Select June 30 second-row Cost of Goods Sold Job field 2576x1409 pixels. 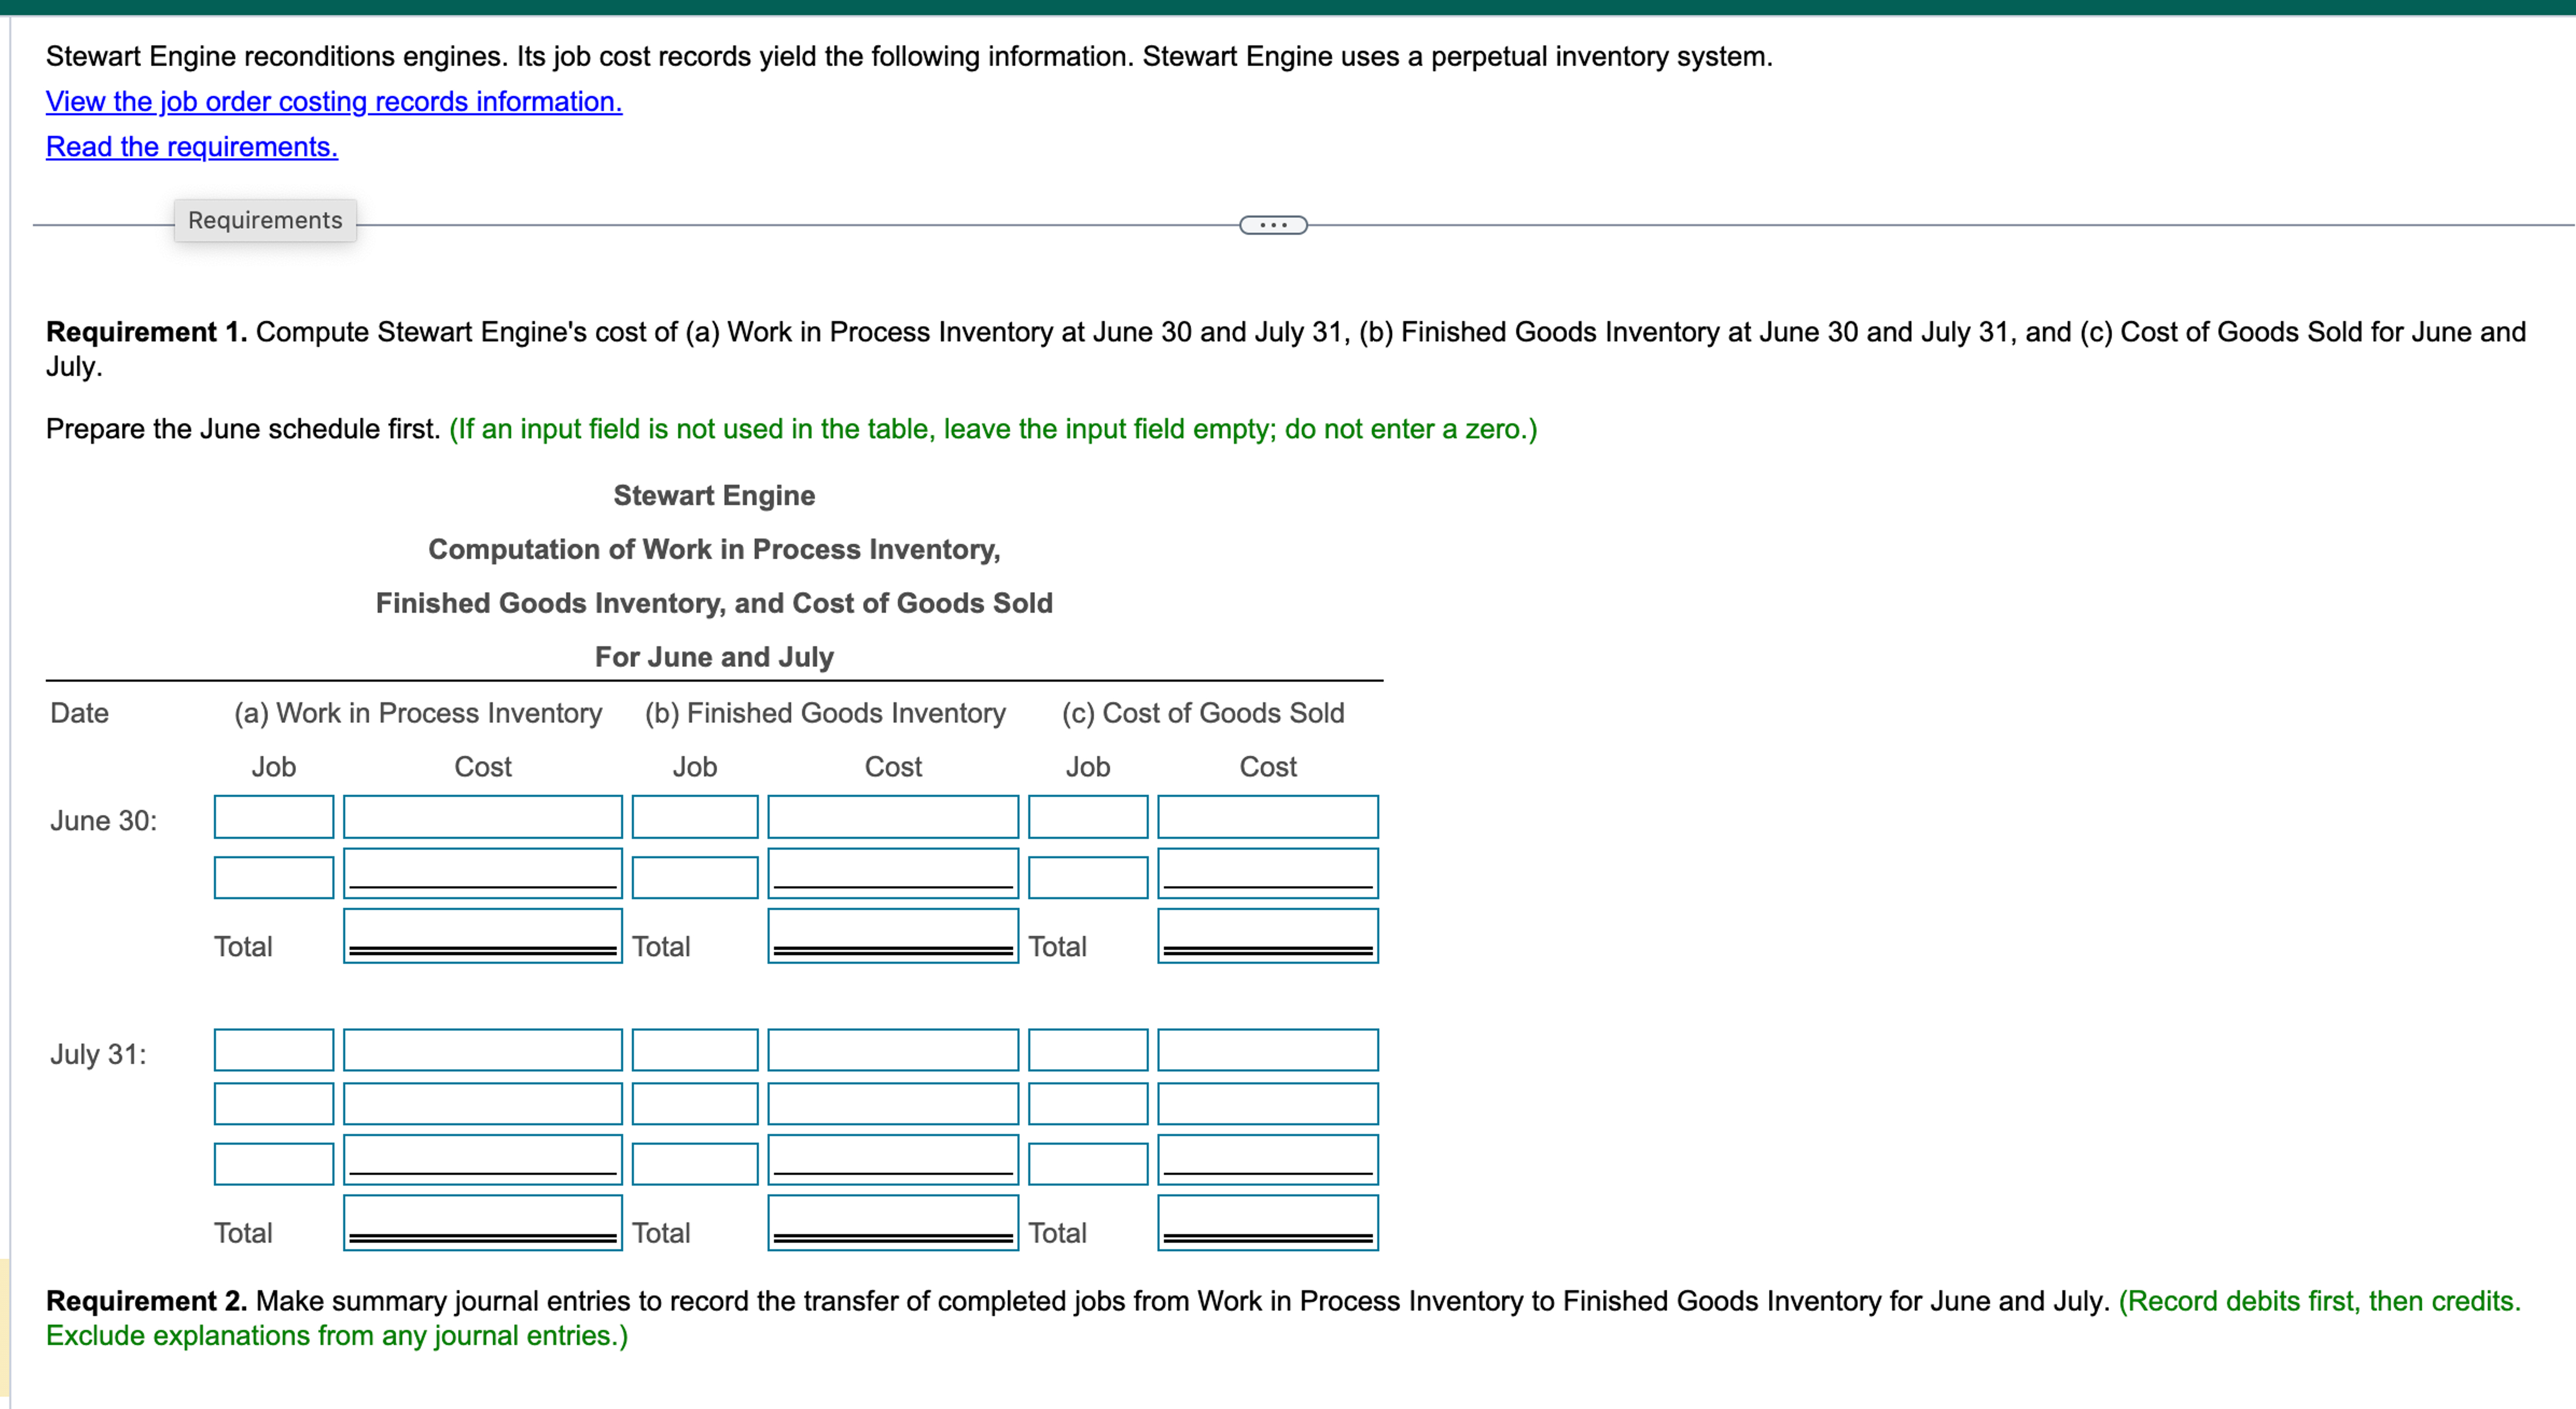pyautogui.click(x=1088, y=877)
